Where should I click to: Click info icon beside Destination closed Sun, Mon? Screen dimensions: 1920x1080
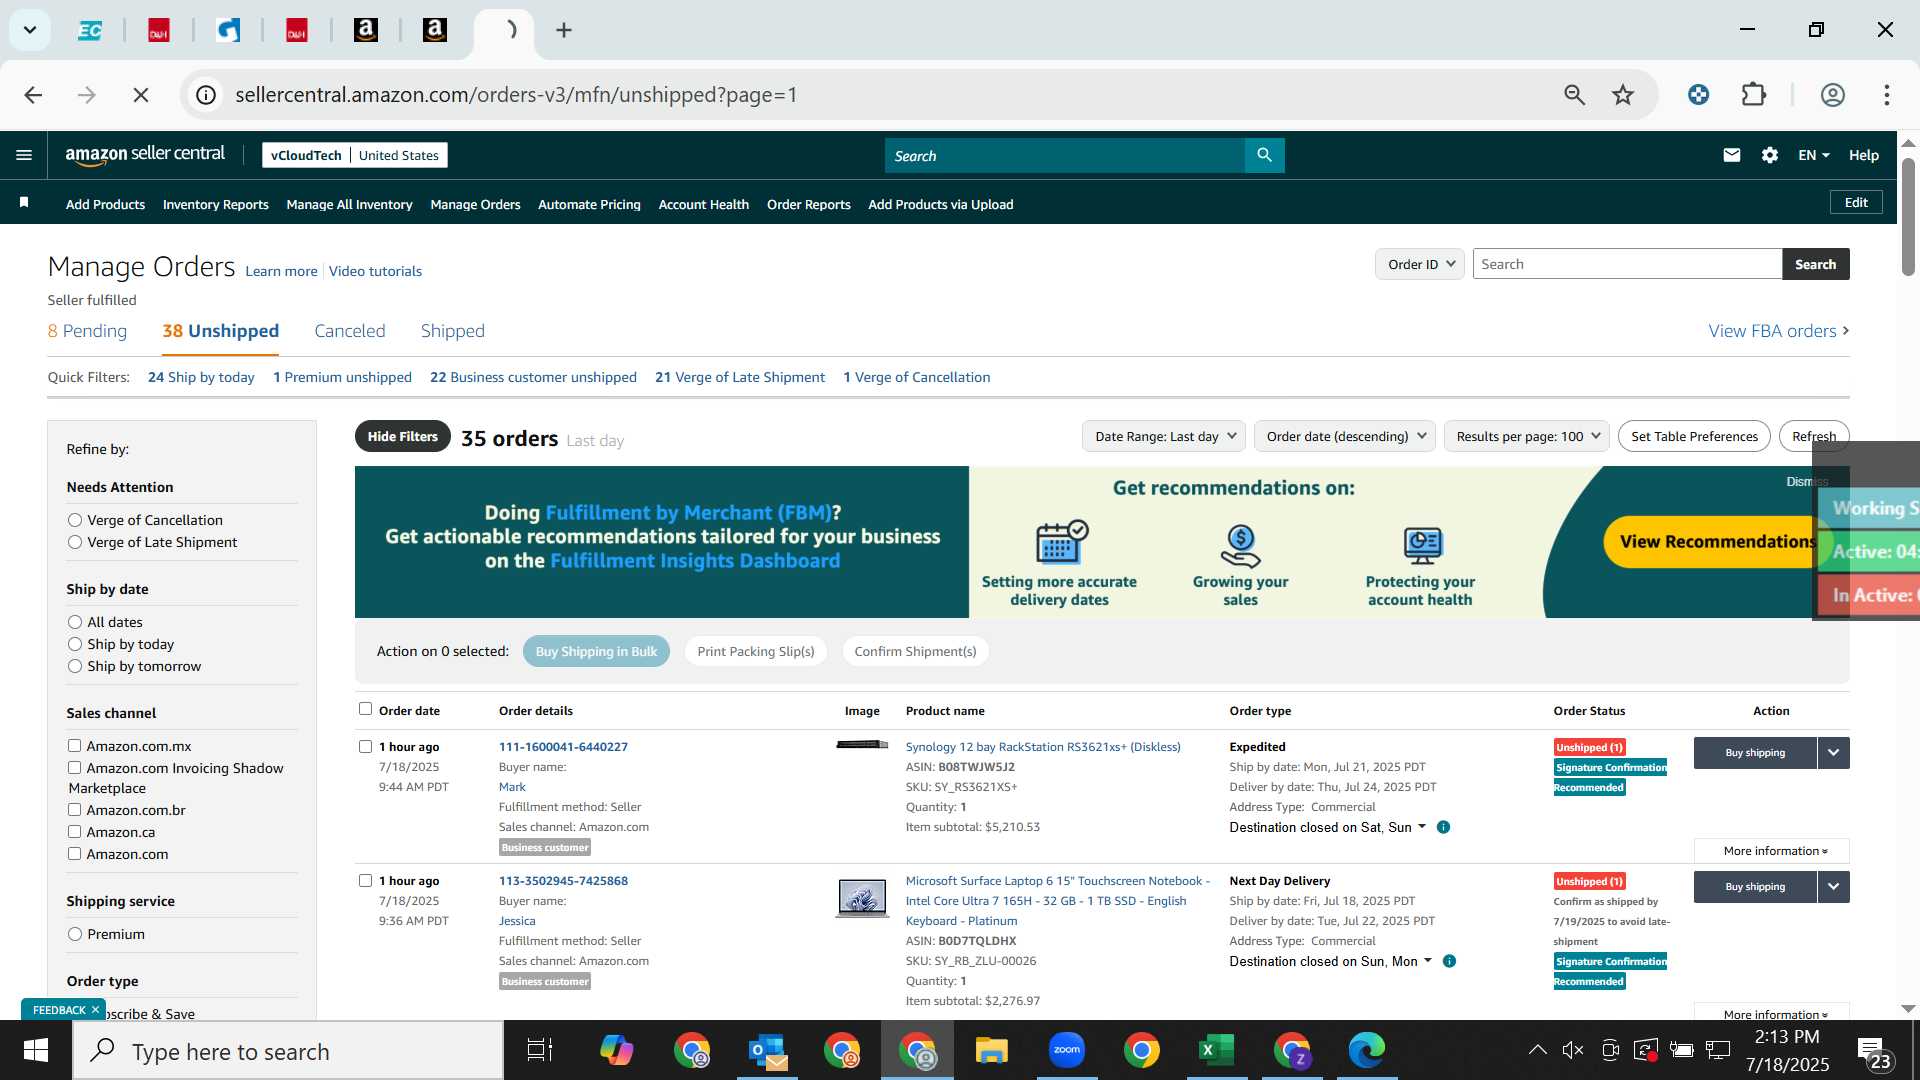[x=1449, y=961]
